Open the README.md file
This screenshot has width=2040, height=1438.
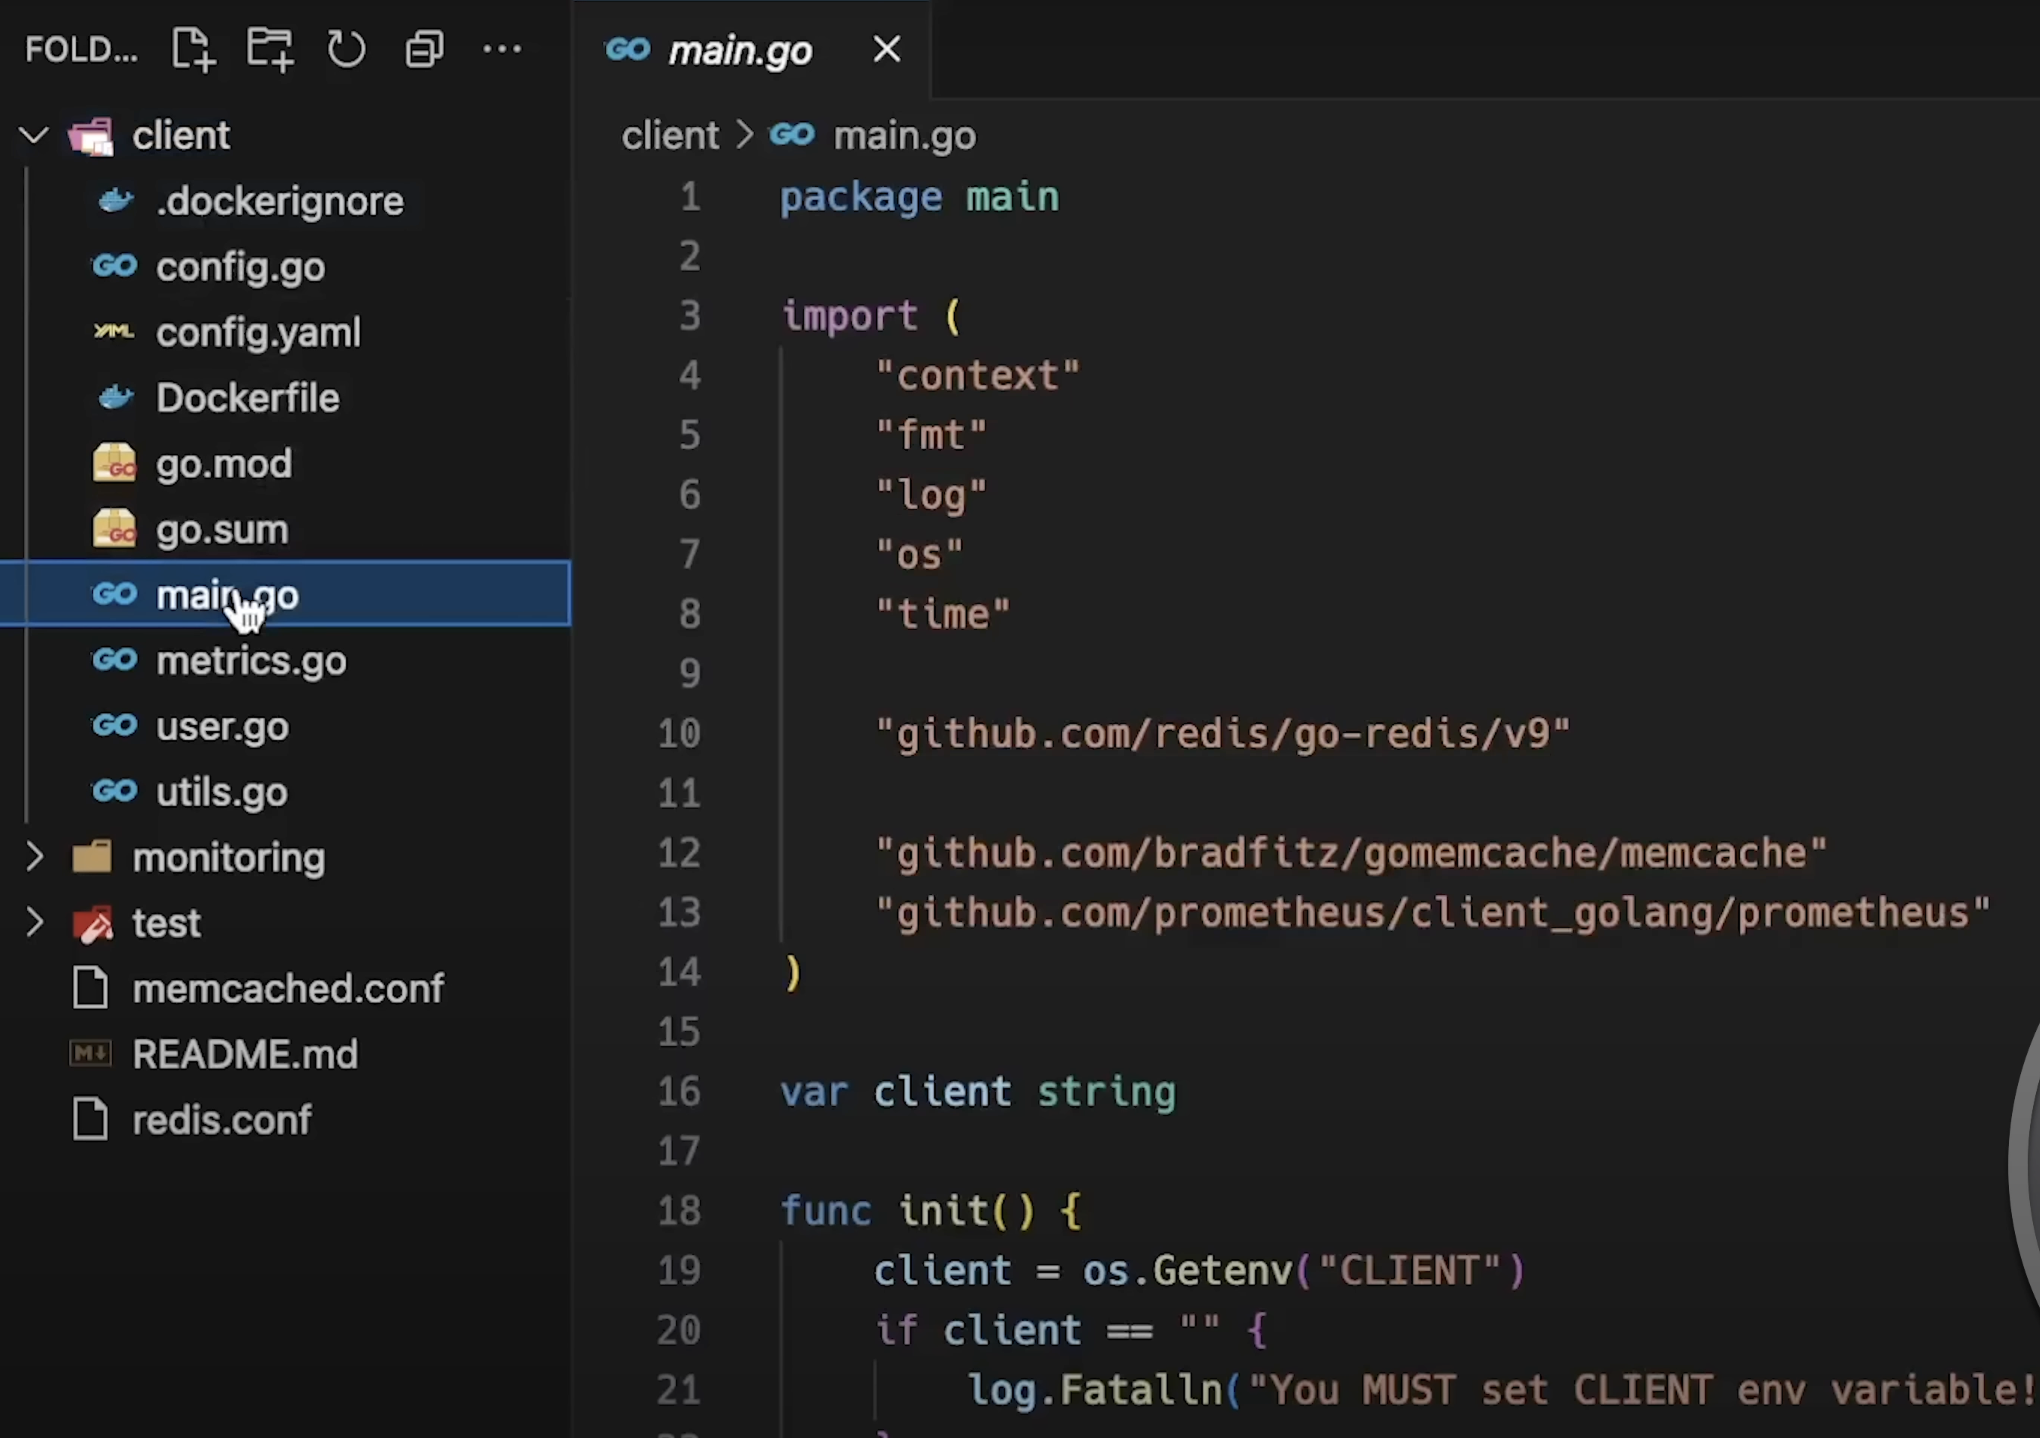pos(245,1054)
